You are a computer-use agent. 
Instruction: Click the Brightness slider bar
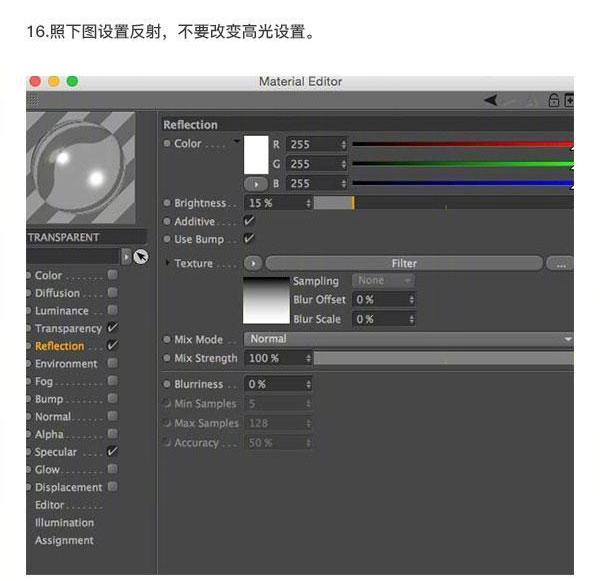tap(443, 203)
